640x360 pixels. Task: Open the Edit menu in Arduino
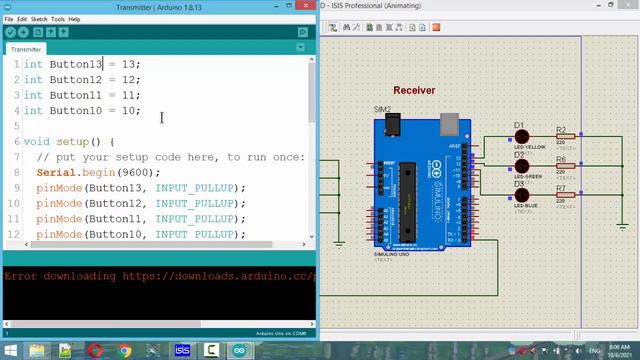(x=22, y=19)
